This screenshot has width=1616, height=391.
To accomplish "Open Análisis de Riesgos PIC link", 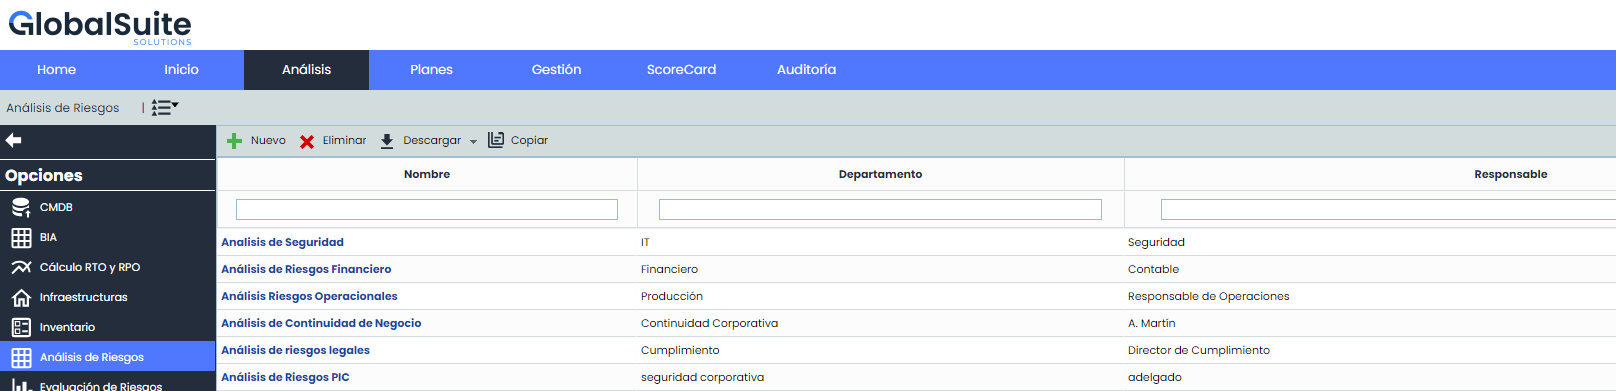I will (x=285, y=377).
